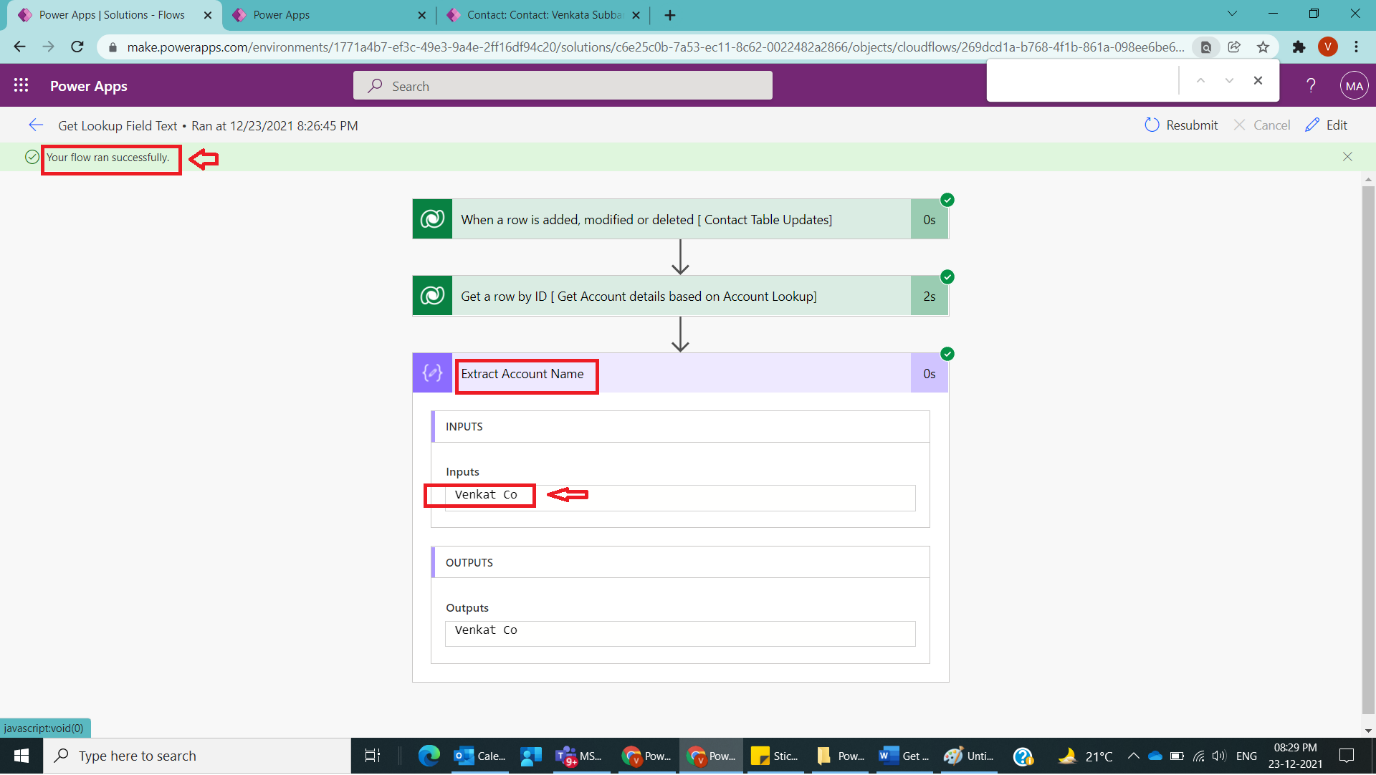Select the Dataverse icon on 'Get a row by ID' step
Image resolution: width=1376 pixels, height=775 pixels.
click(432, 295)
